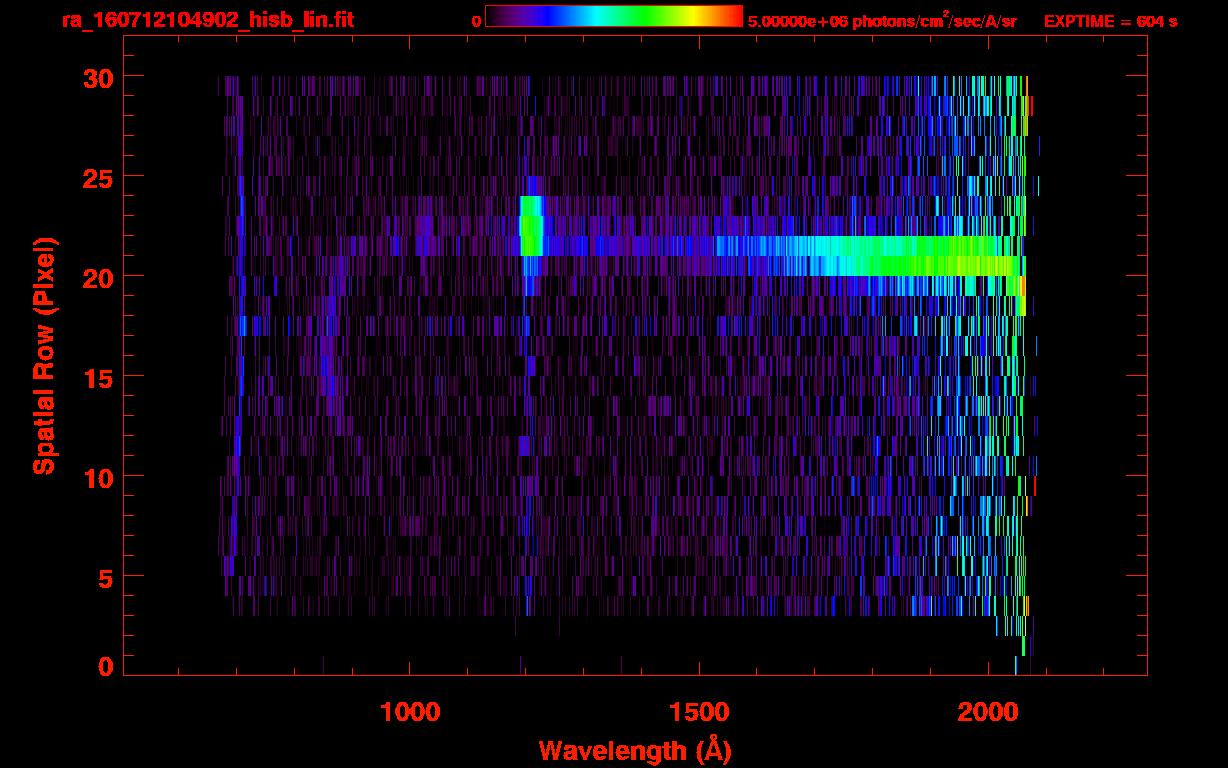Select the 2000 tick label on wavelength axis

click(x=986, y=712)
